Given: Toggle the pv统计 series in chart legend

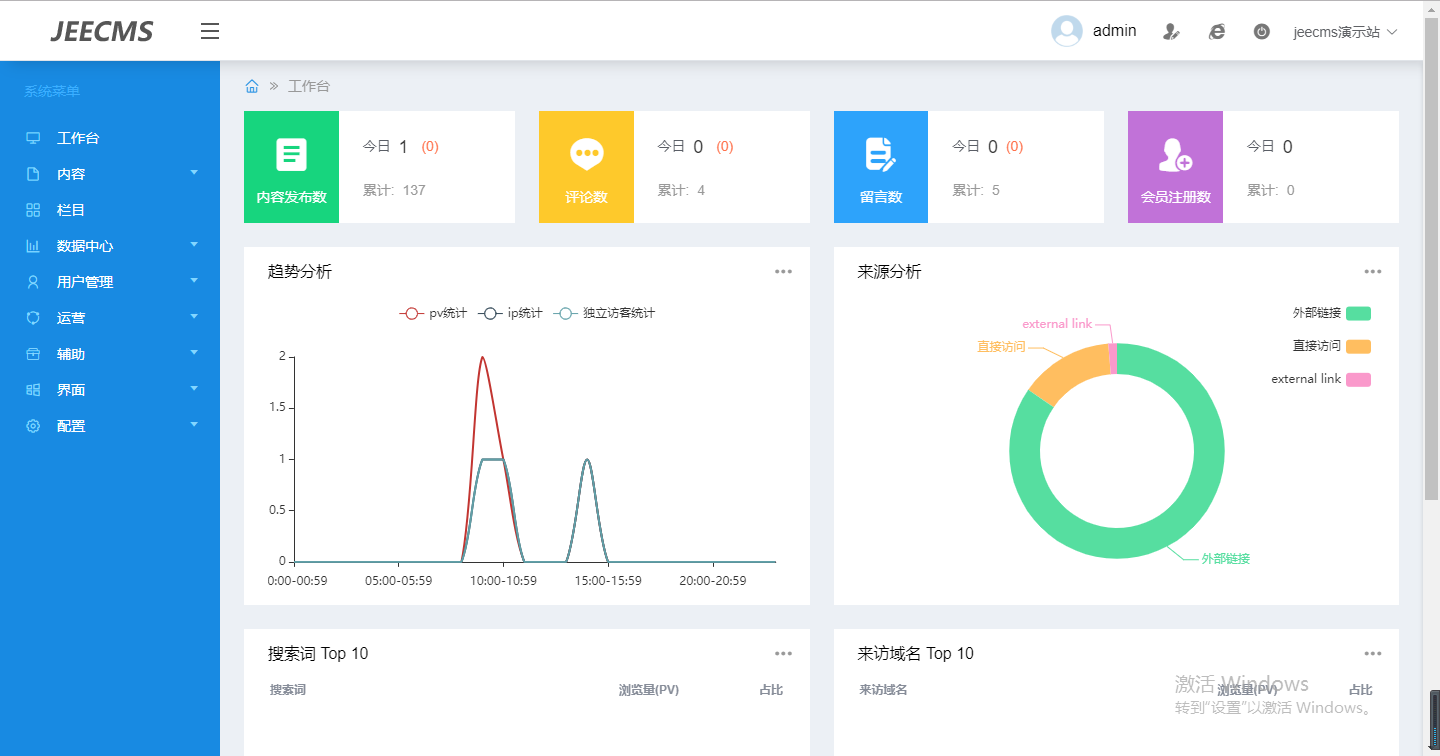Looking at the screenshot, I should pos(433,313).
